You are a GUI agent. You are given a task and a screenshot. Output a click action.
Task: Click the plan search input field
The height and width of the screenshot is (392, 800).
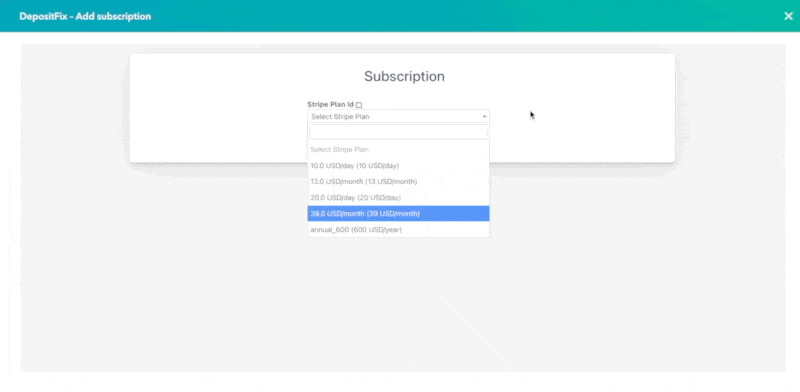coord(398,132)
